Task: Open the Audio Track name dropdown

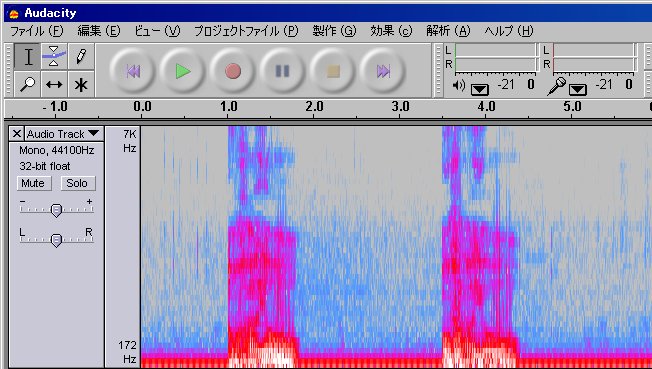Action: pos(64,134)
